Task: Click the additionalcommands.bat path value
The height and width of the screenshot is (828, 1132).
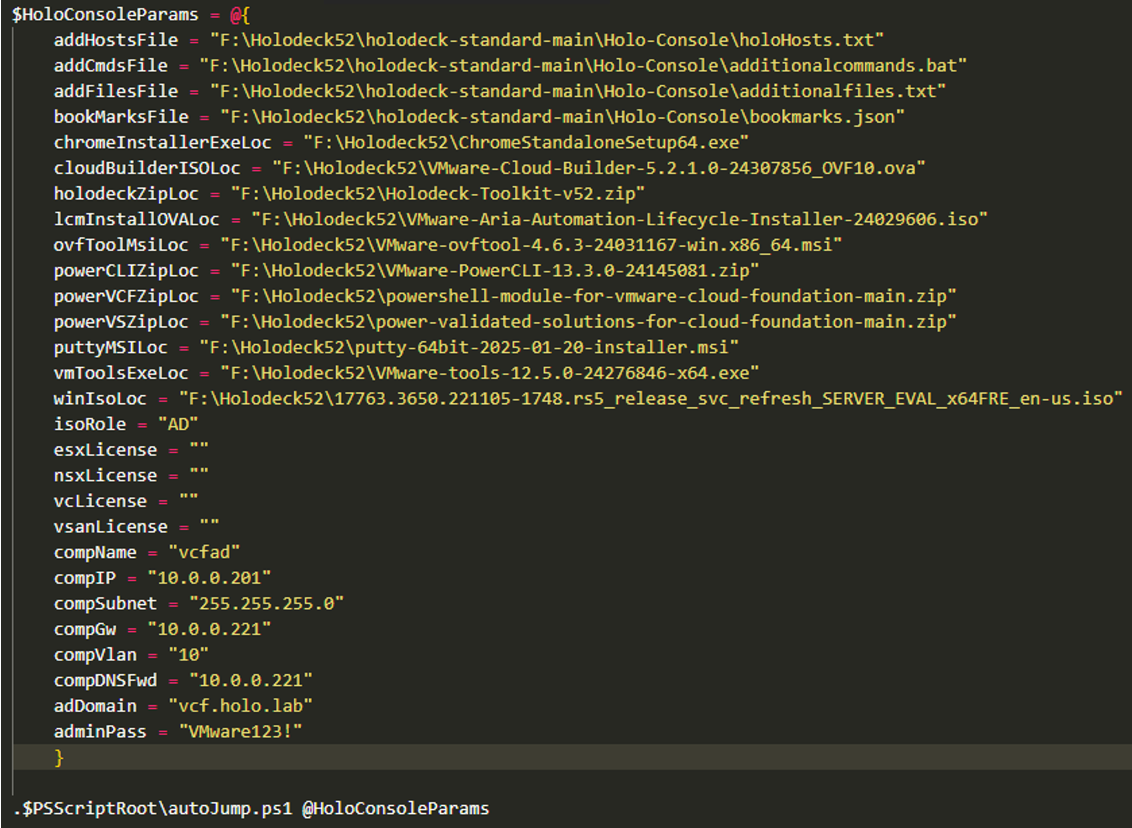Action: [x=583, y=66]
